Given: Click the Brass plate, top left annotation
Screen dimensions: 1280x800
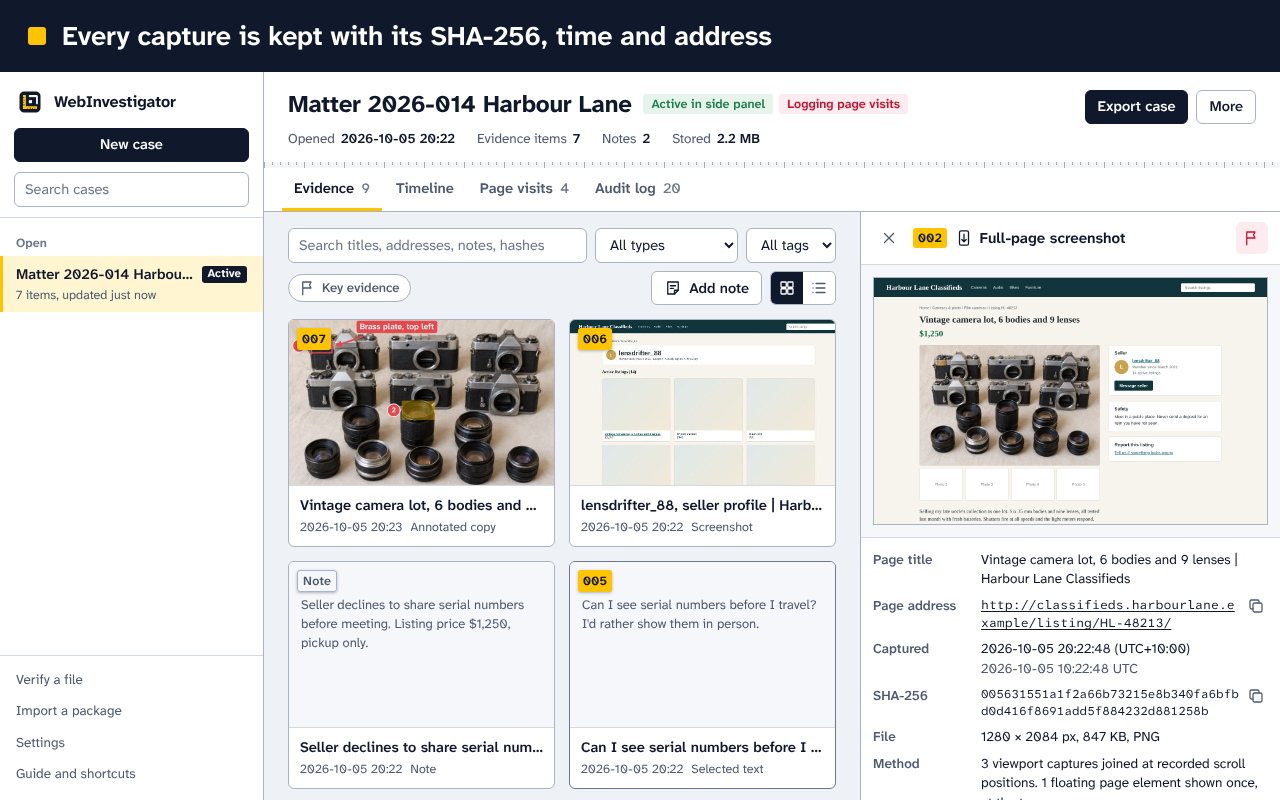Looking at the screenshot, I should coord(397,327).
